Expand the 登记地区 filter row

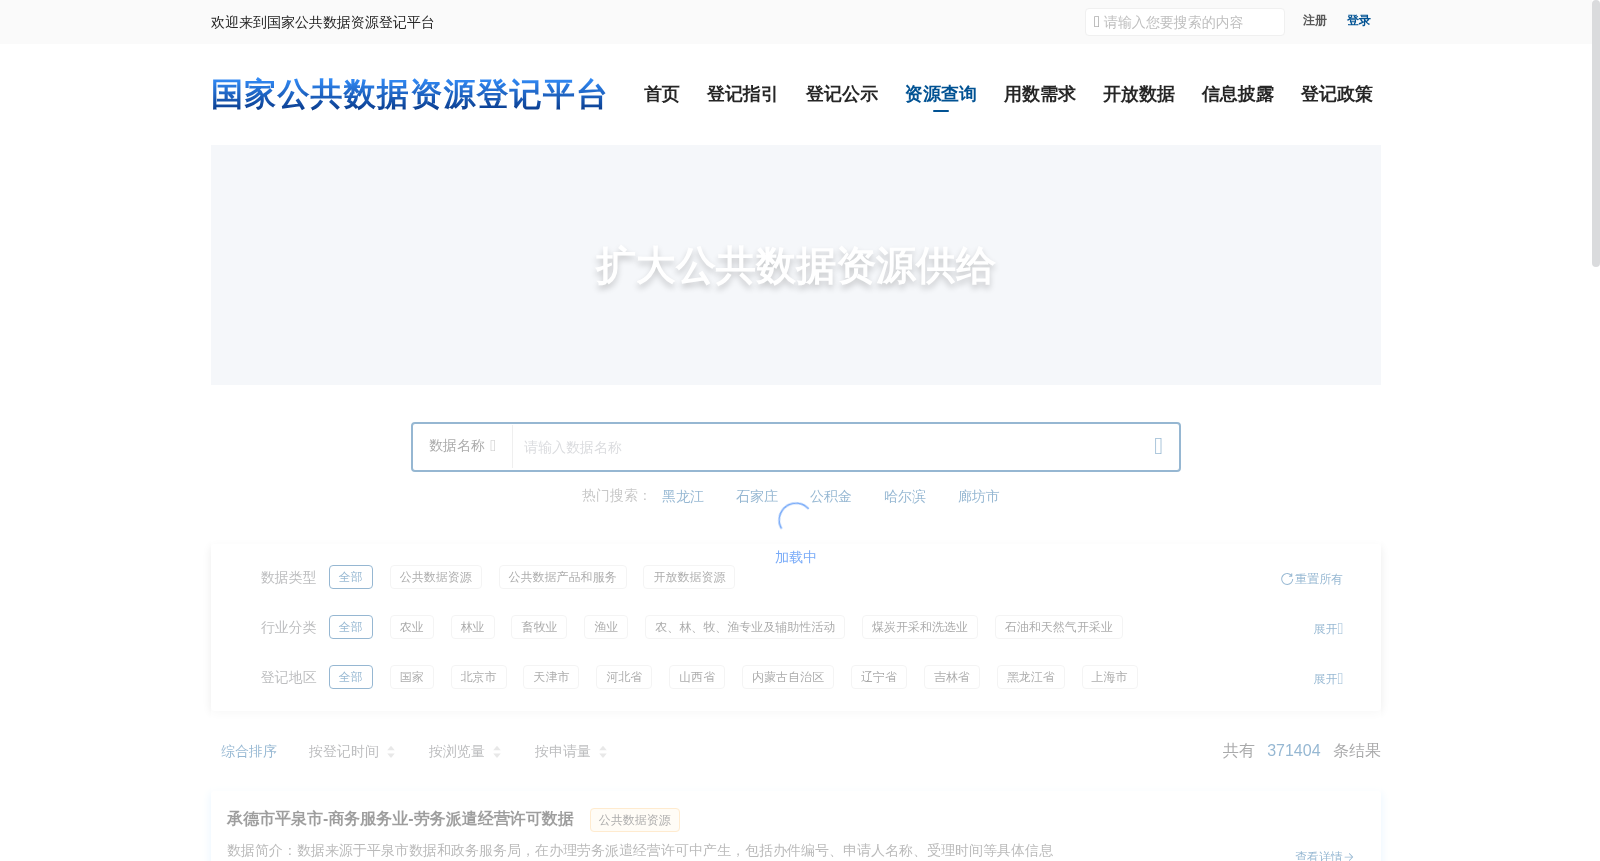click(x=1328, y=679)
